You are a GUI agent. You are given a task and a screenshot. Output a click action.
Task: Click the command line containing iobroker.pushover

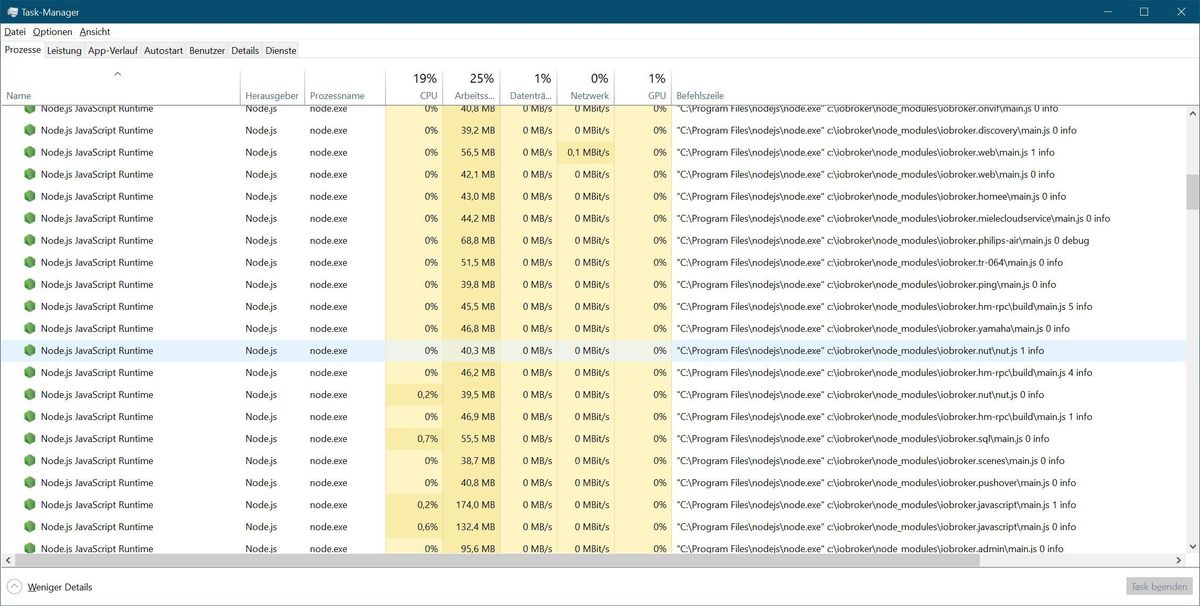point(876,482)
